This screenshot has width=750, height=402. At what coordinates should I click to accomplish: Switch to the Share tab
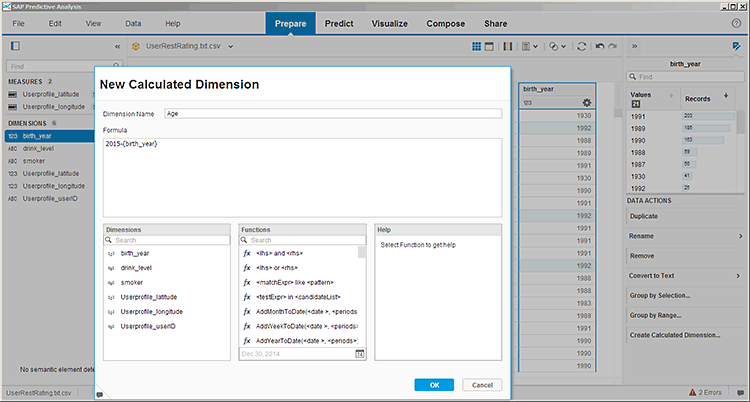(496, 23)
